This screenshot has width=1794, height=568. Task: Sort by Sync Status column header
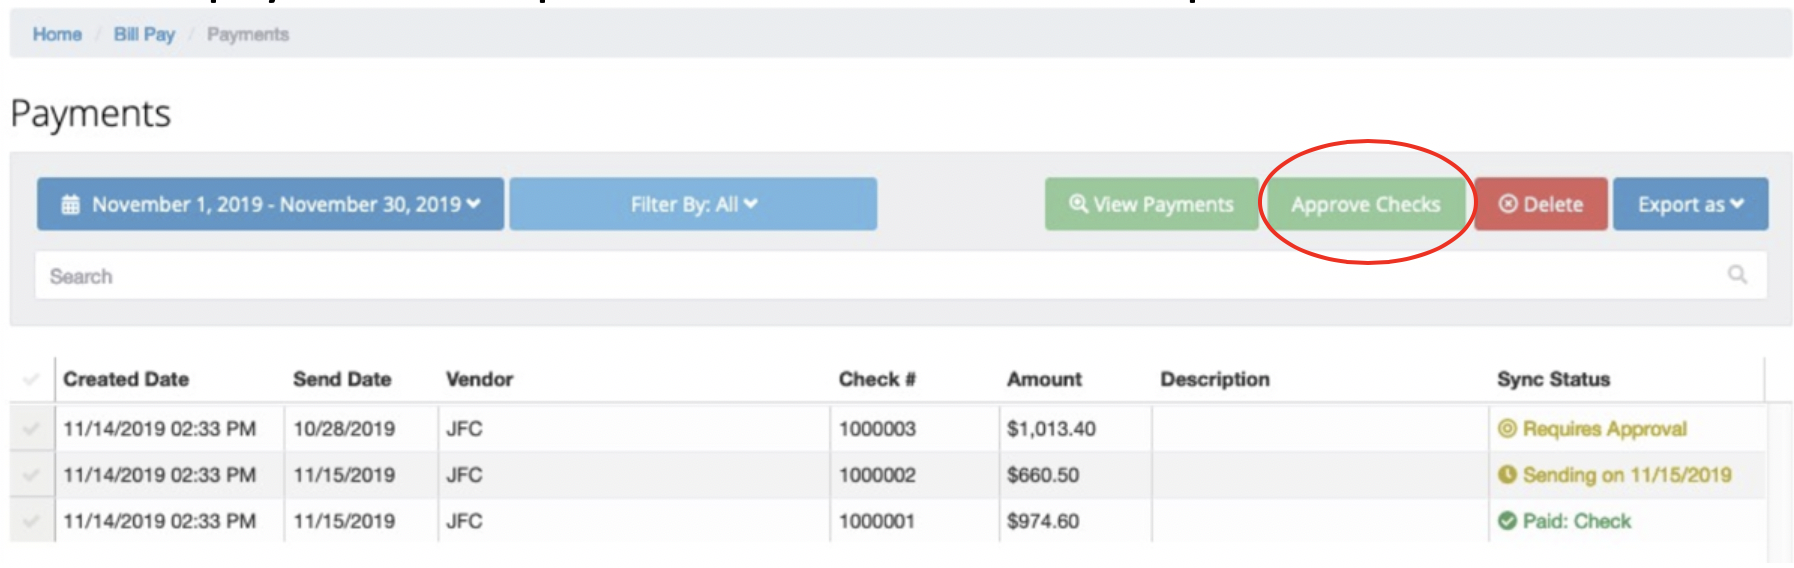click(x=1553, y=379)
